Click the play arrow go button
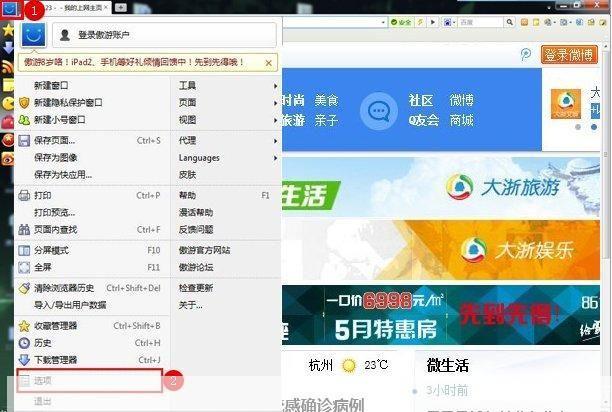The height and width of the screenshot is (412, 612). click(432, 22)
